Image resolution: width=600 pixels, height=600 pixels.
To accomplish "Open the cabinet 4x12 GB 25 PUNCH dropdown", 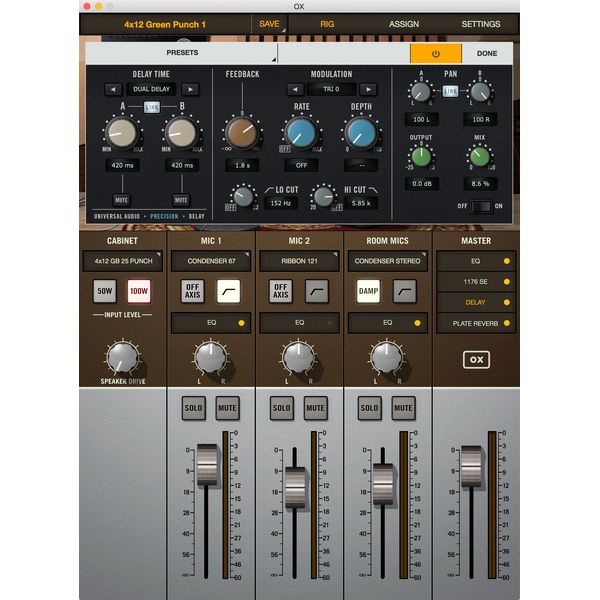I will (x=123, y=261).
